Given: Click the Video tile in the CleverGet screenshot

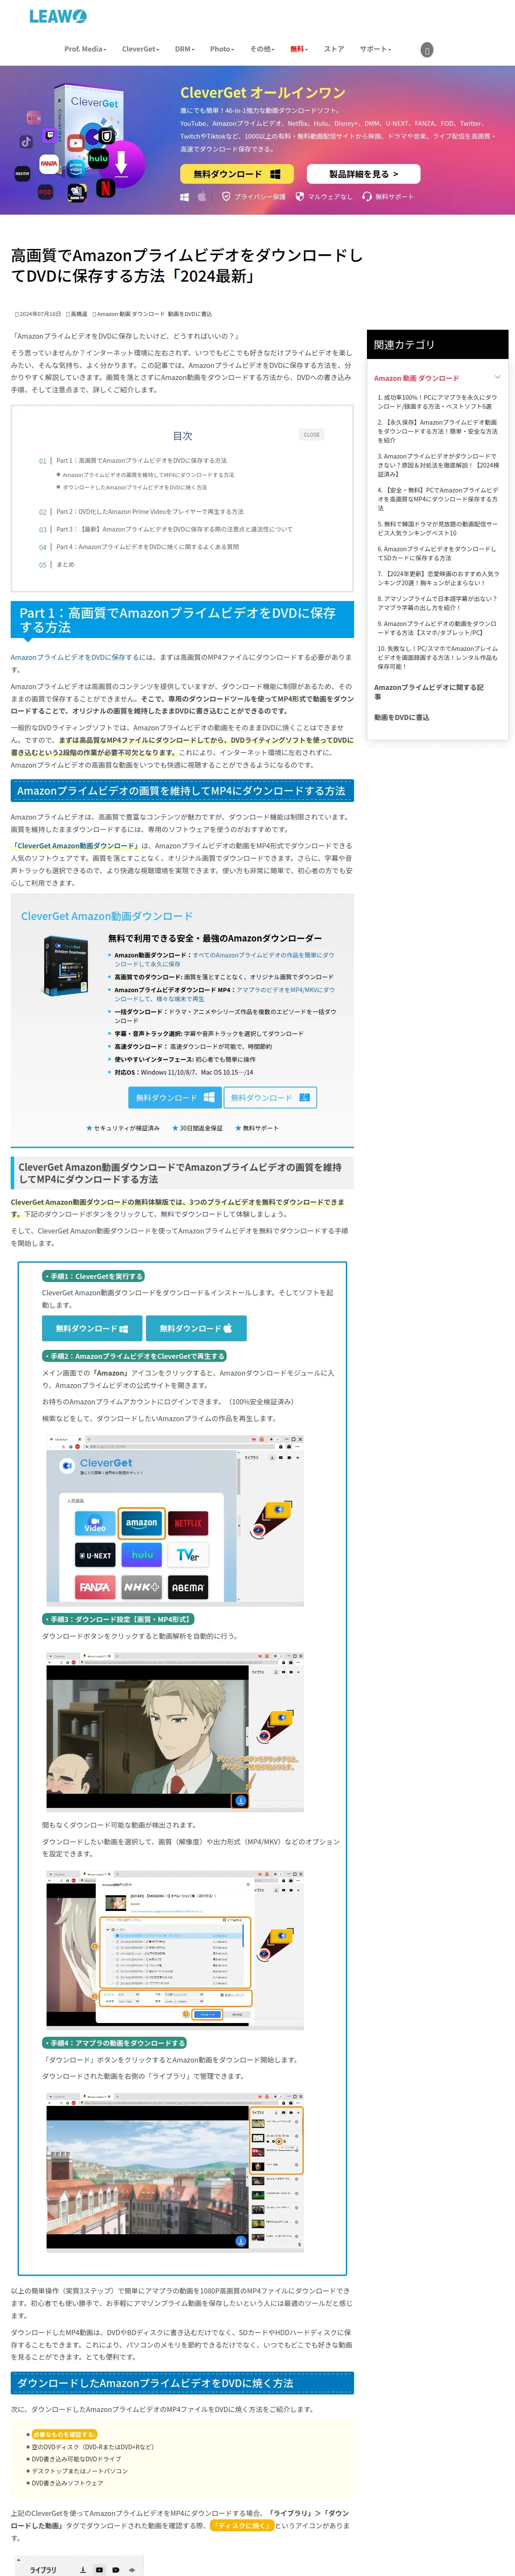Looking at the screenshot, I should pos(95,1523).
